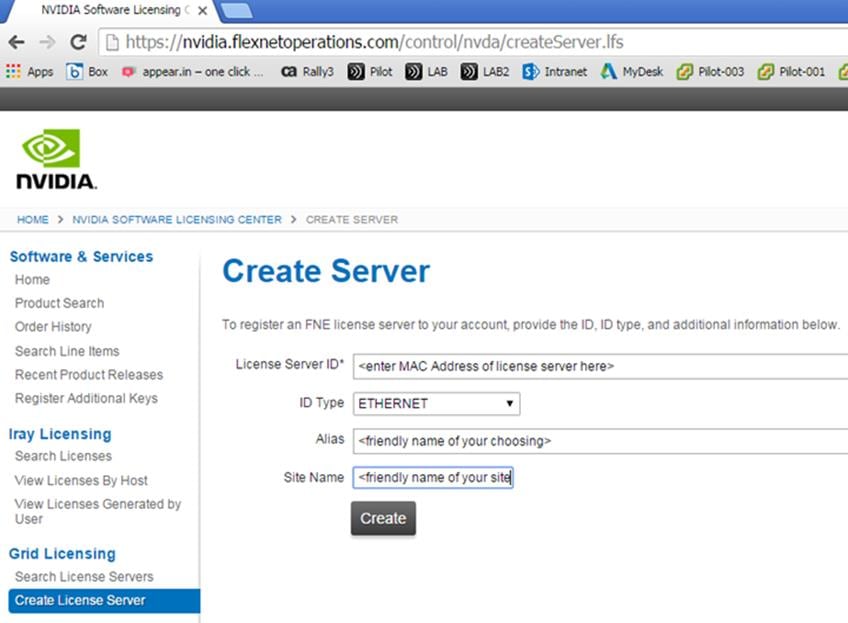
Task: Open the Pilot bookmark
Action: pyautogui.click(x=370, y=71)
